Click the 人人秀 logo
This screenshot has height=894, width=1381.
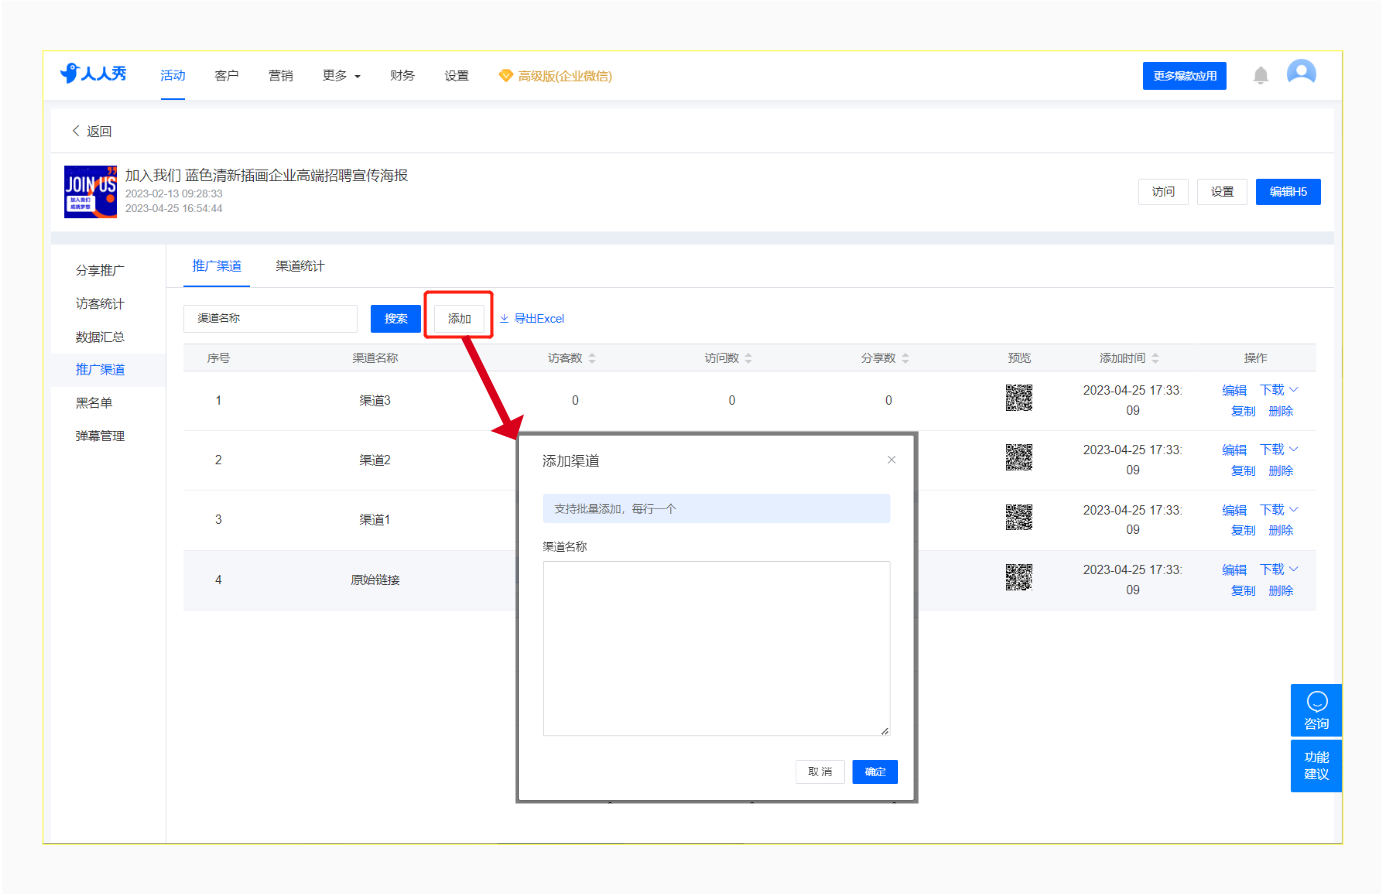(93, 73)
